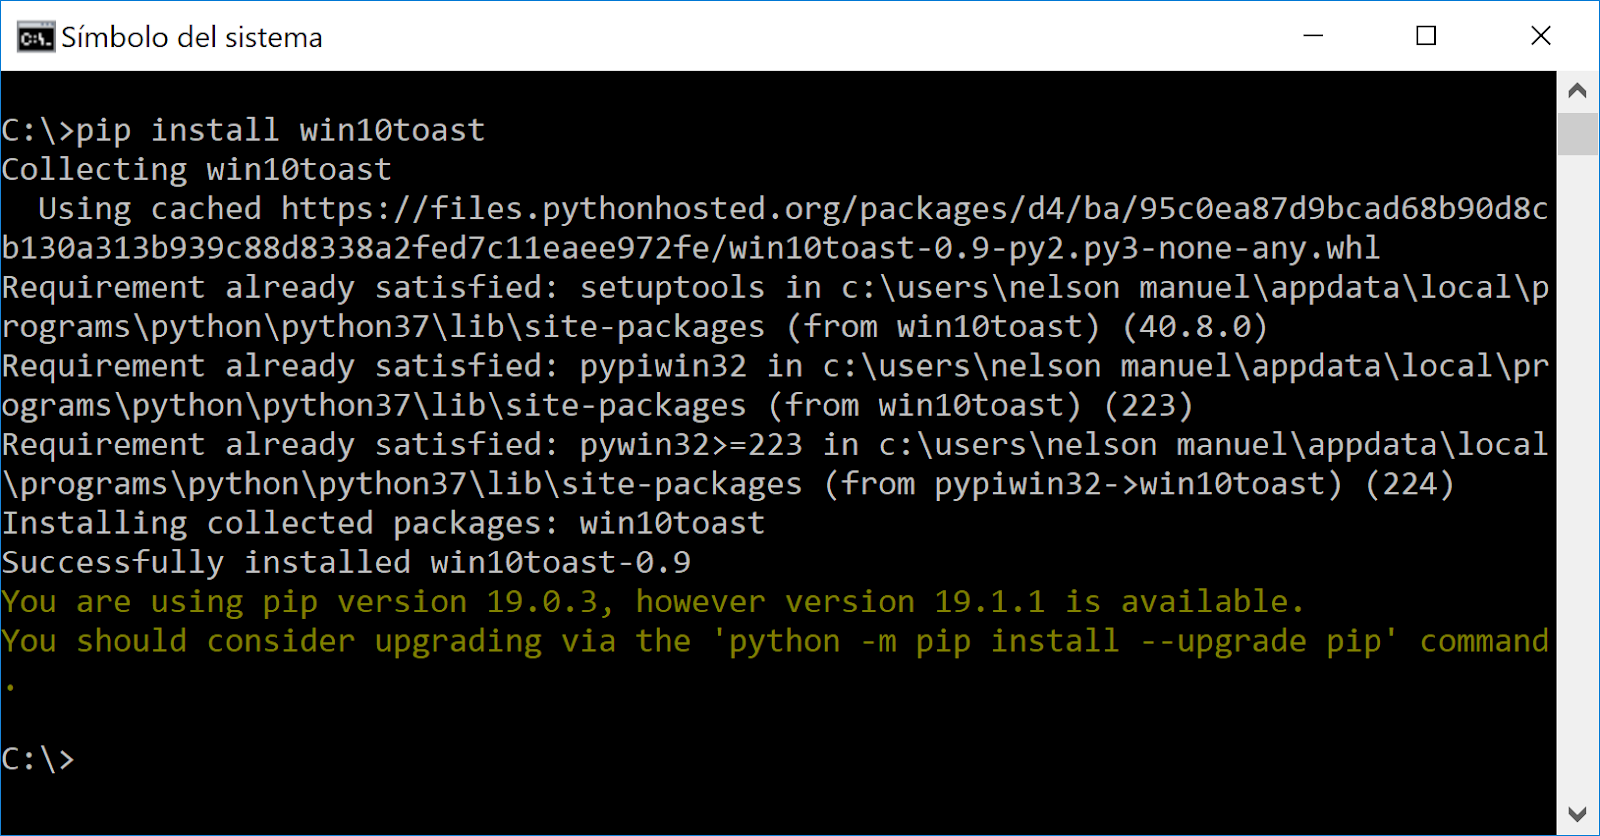The image size is (1600, 836).
Task: Click the yellow pip upgrade warning text
Action: coord(650,601)
